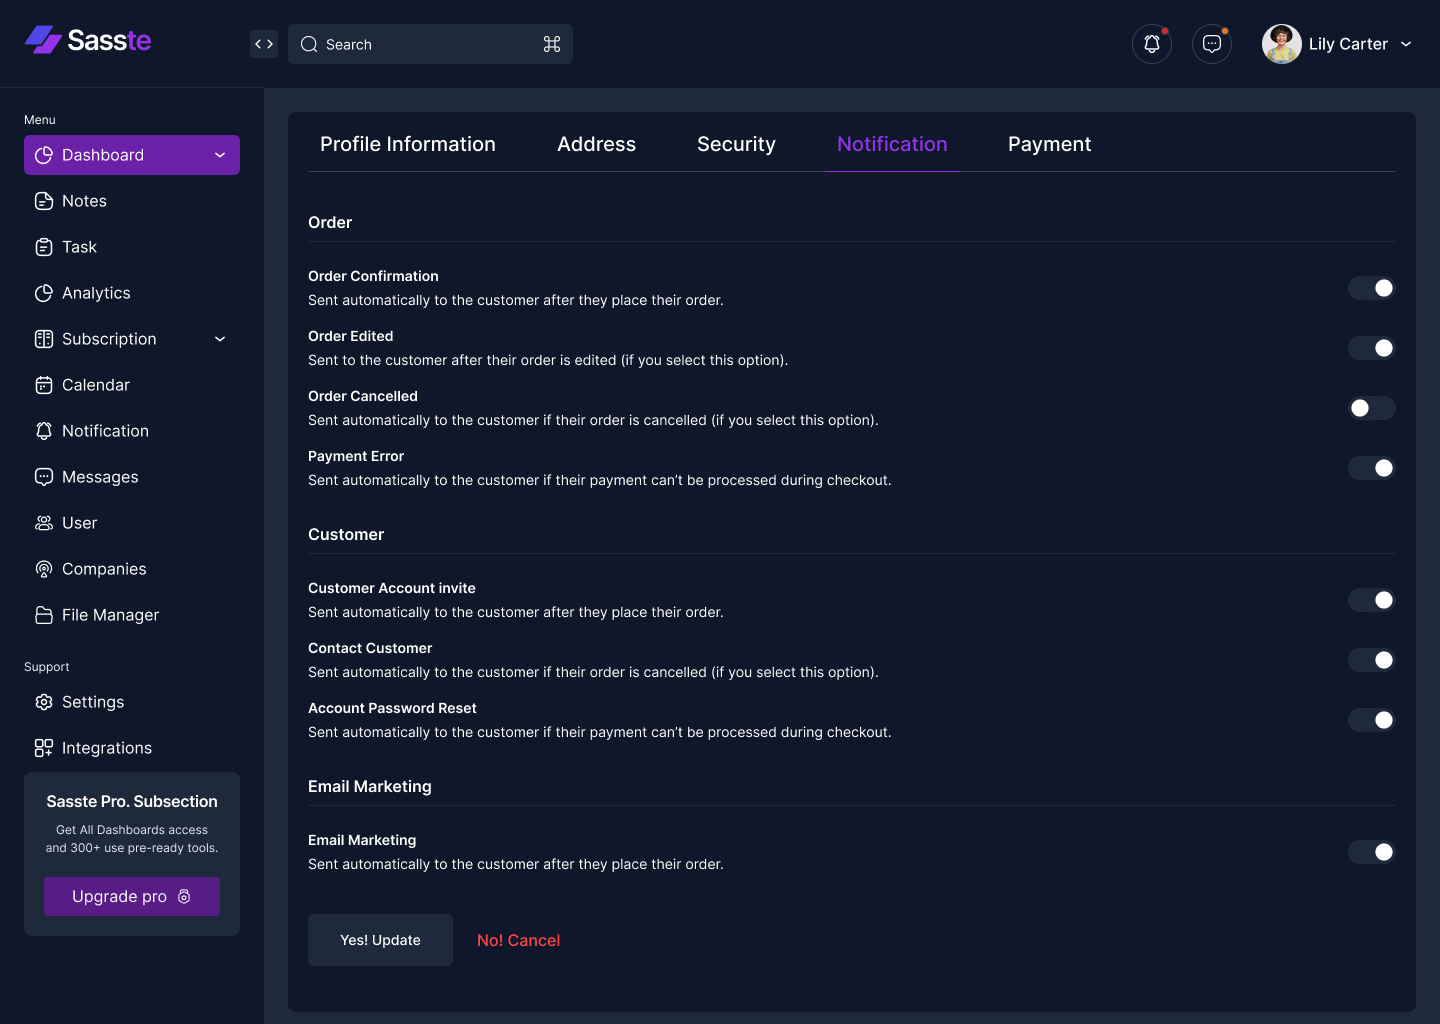1440x1024 pixels.
Task: Open the chat messages icon in header
Action: [1212, 44]
